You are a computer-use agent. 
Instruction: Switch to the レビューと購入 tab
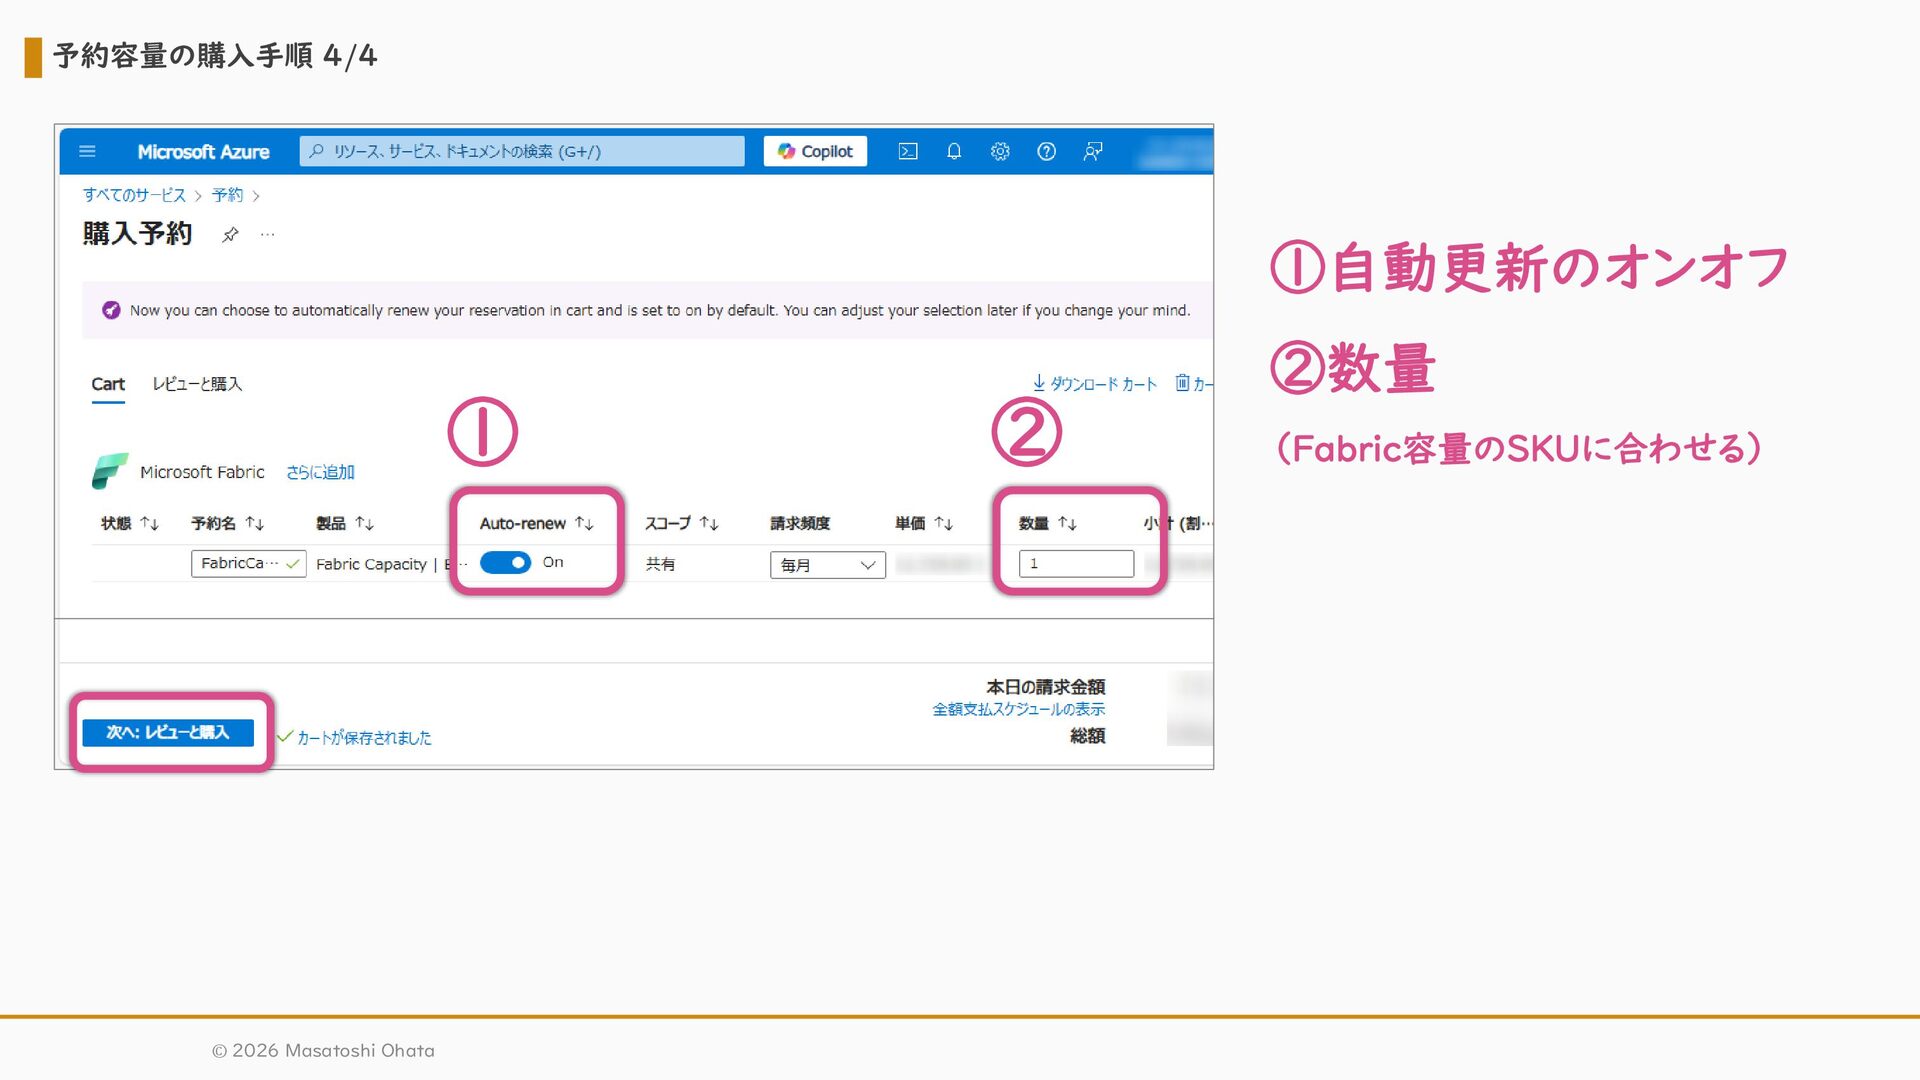pyautogui.click(x=197, y=384)
